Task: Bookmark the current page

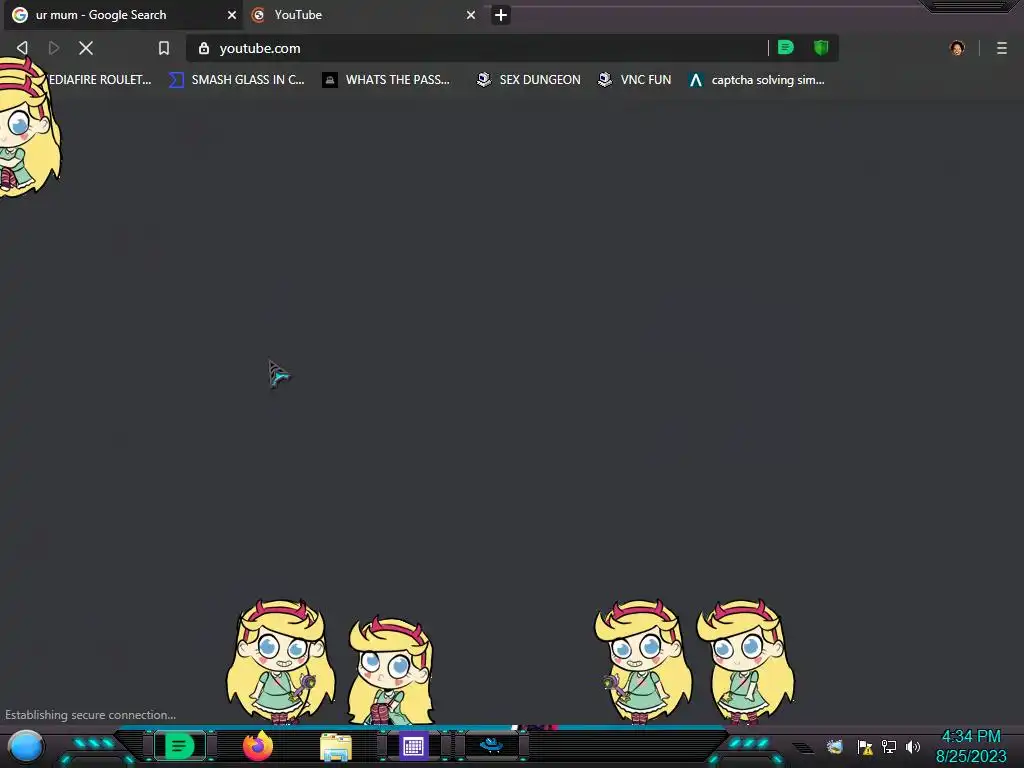Action: point(164,48)
